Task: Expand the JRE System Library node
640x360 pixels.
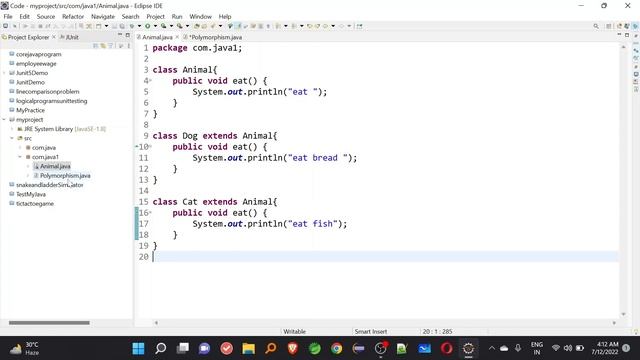Action: click(x=12, y=129)
